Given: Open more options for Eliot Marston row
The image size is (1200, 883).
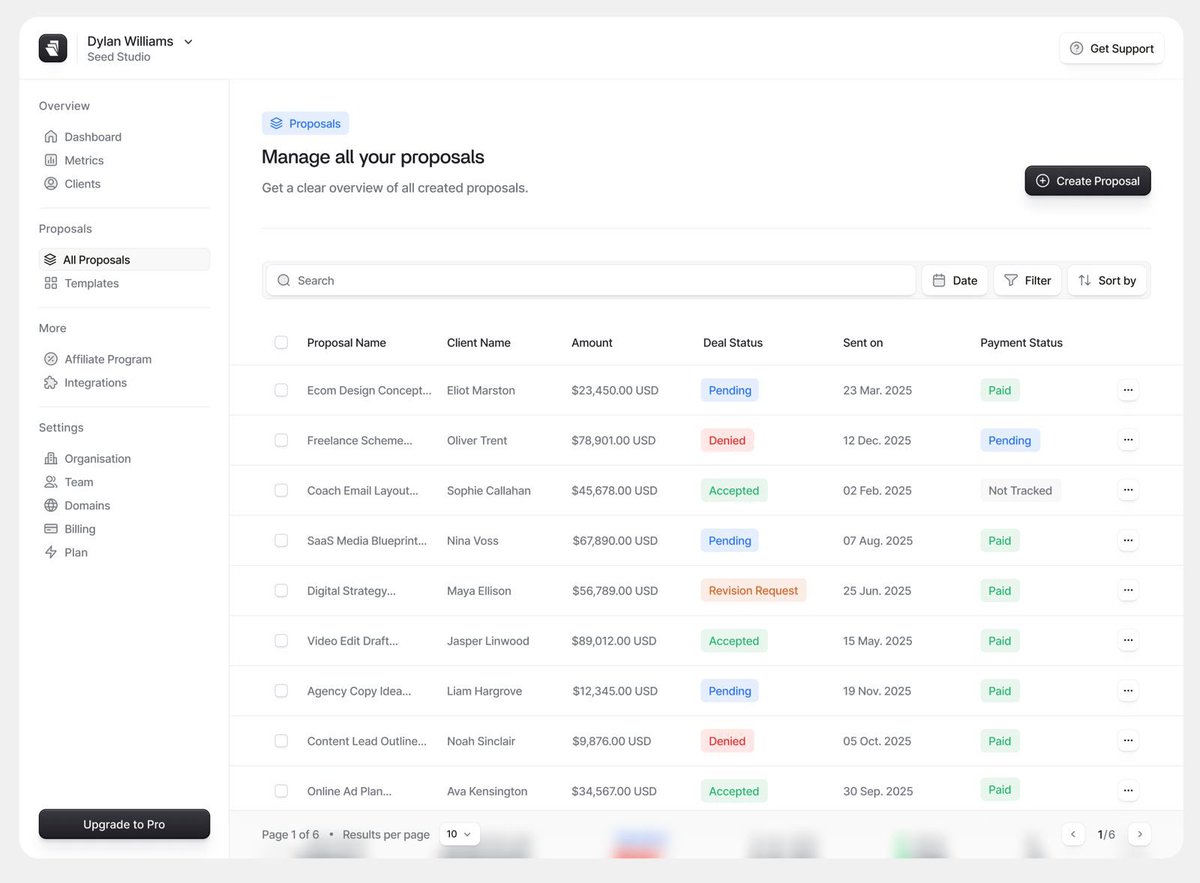Looking at the screenshot, I should [1128, 390].
